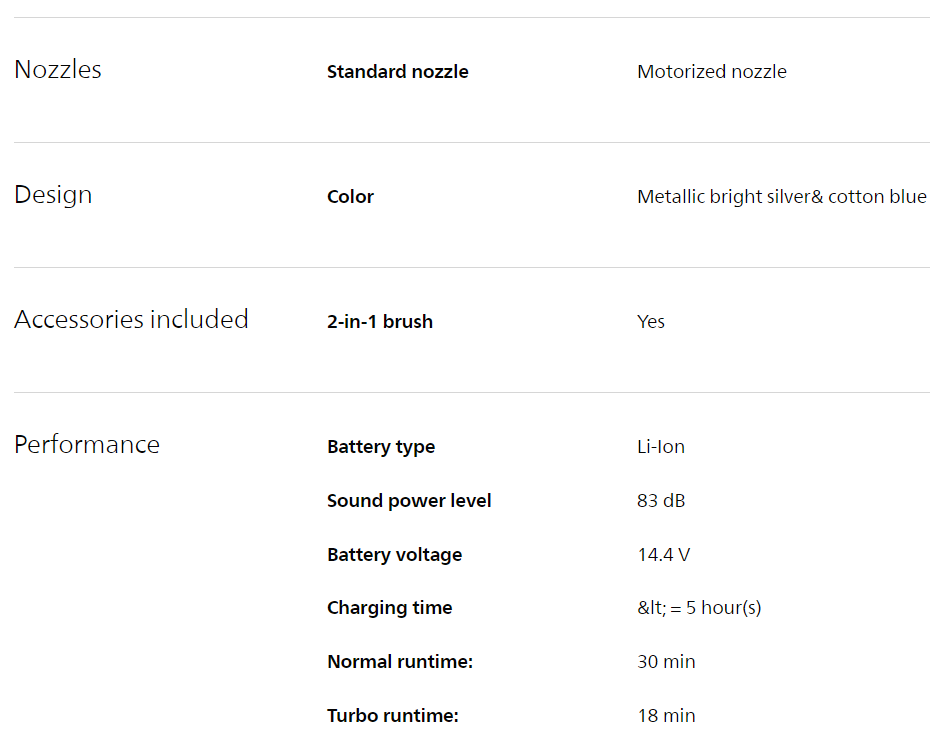Select the 83 dB value

(x=661, y=501)
